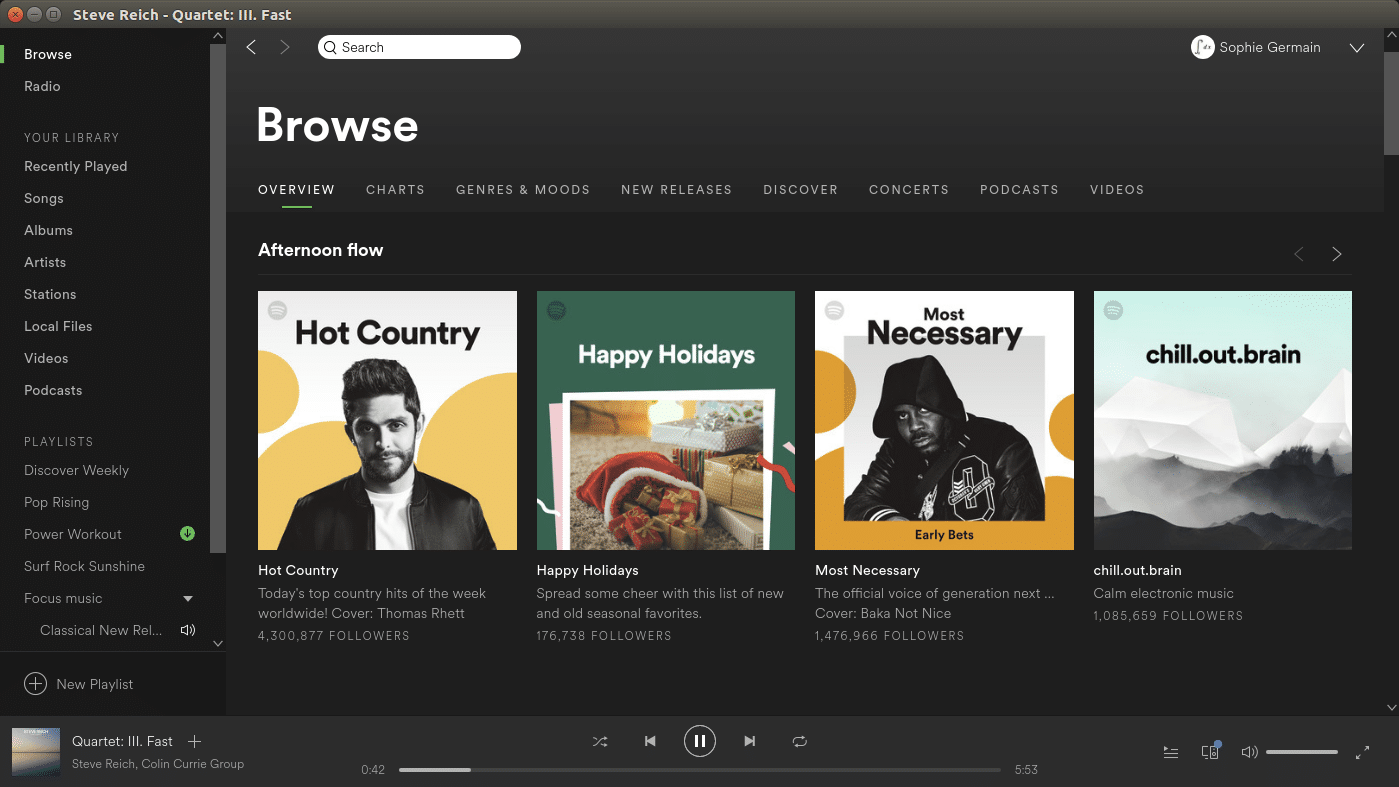Open the chill.out.brain cover art

[1223, 420]
